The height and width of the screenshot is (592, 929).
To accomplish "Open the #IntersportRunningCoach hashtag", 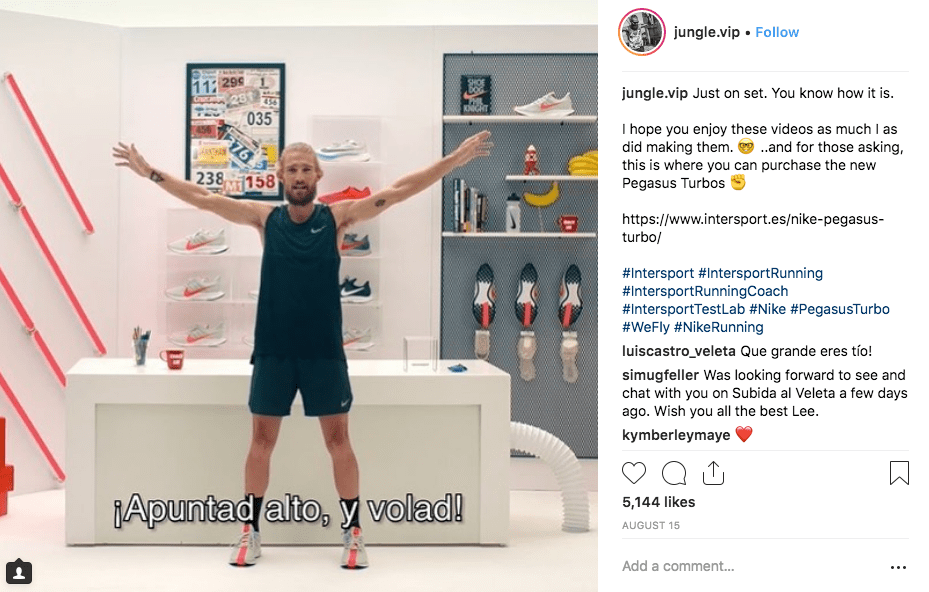I will [705, 292].
